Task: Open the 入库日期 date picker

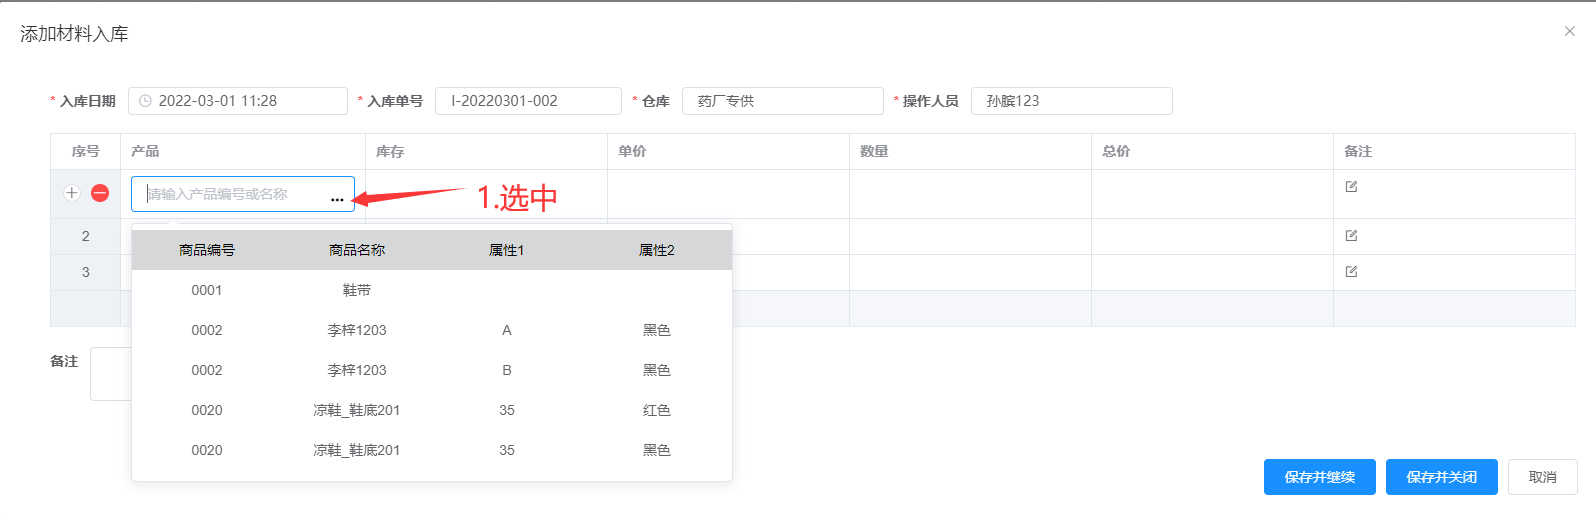Action: click(238, 101)
